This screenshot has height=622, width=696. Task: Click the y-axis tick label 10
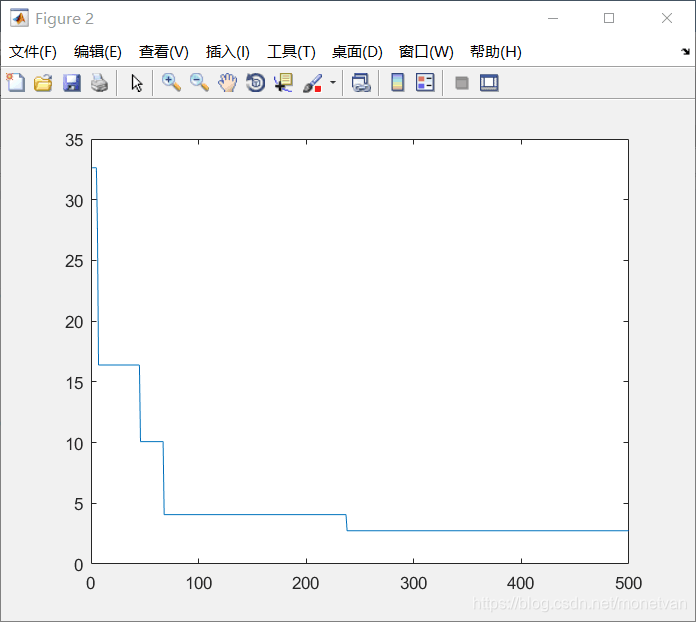[x=74, y=444]
